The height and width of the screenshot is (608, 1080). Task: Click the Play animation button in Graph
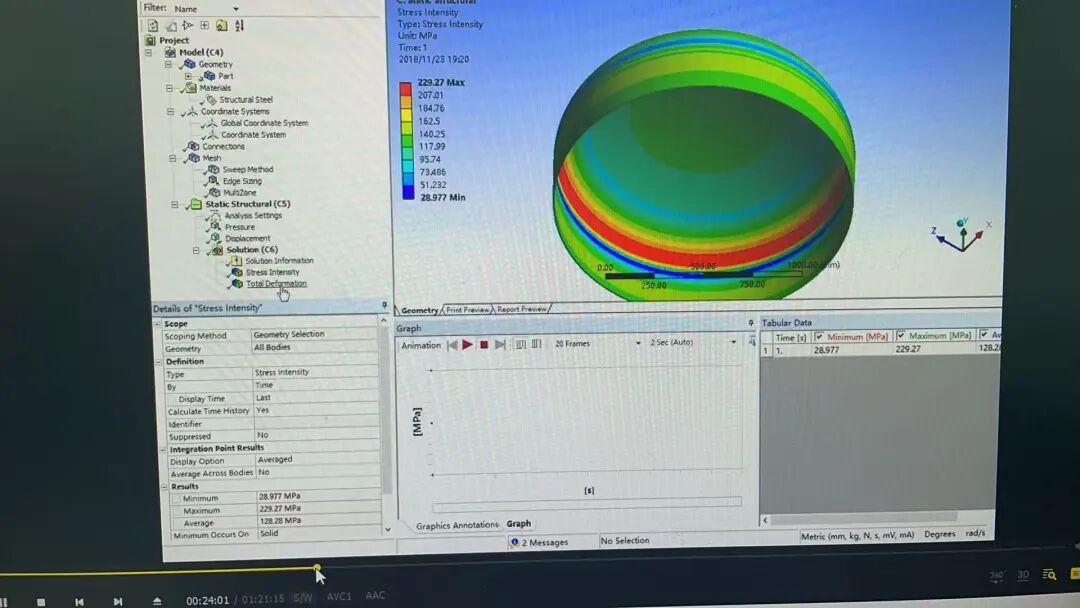pyautogui.click(x=468, y=344)
